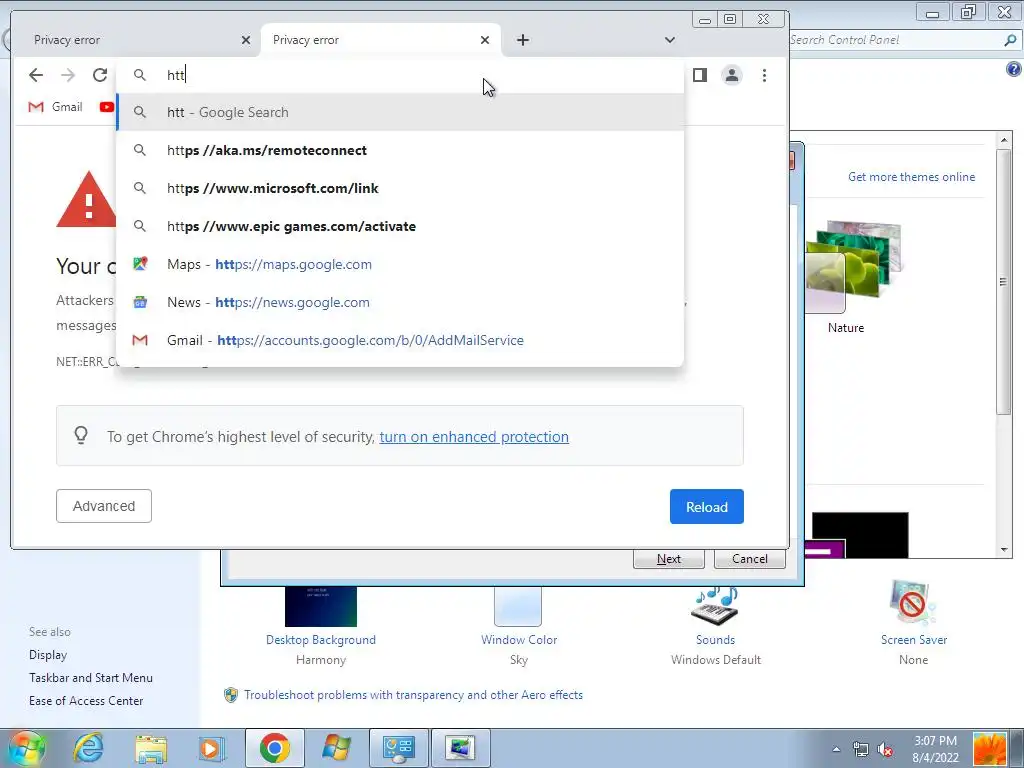
Task: Open Display in See also
Action: pyautogui.click(x=48, y=655)
